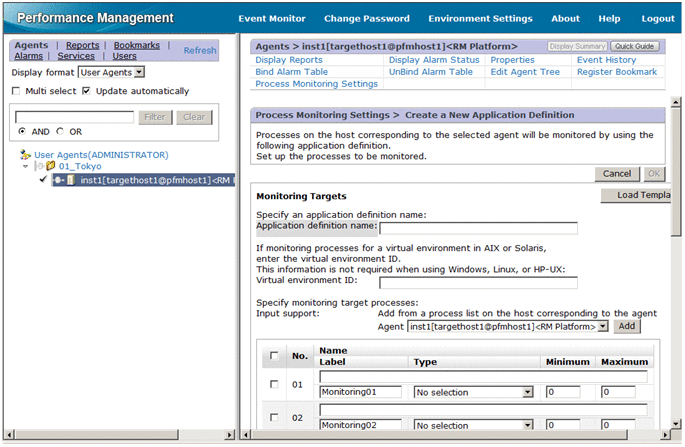Click the UnBind Alarm Table link
Image resolution: width=685 pixels, height=447 pixels.
pyautogui.click(x=430, y=72)
